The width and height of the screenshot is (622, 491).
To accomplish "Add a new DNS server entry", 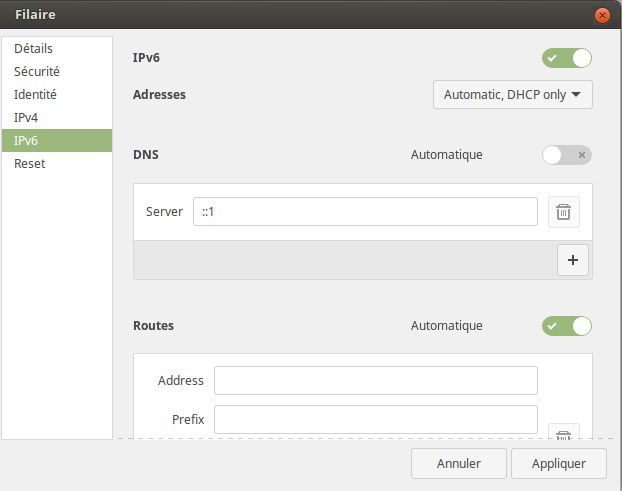I will [x=572, y=260].
